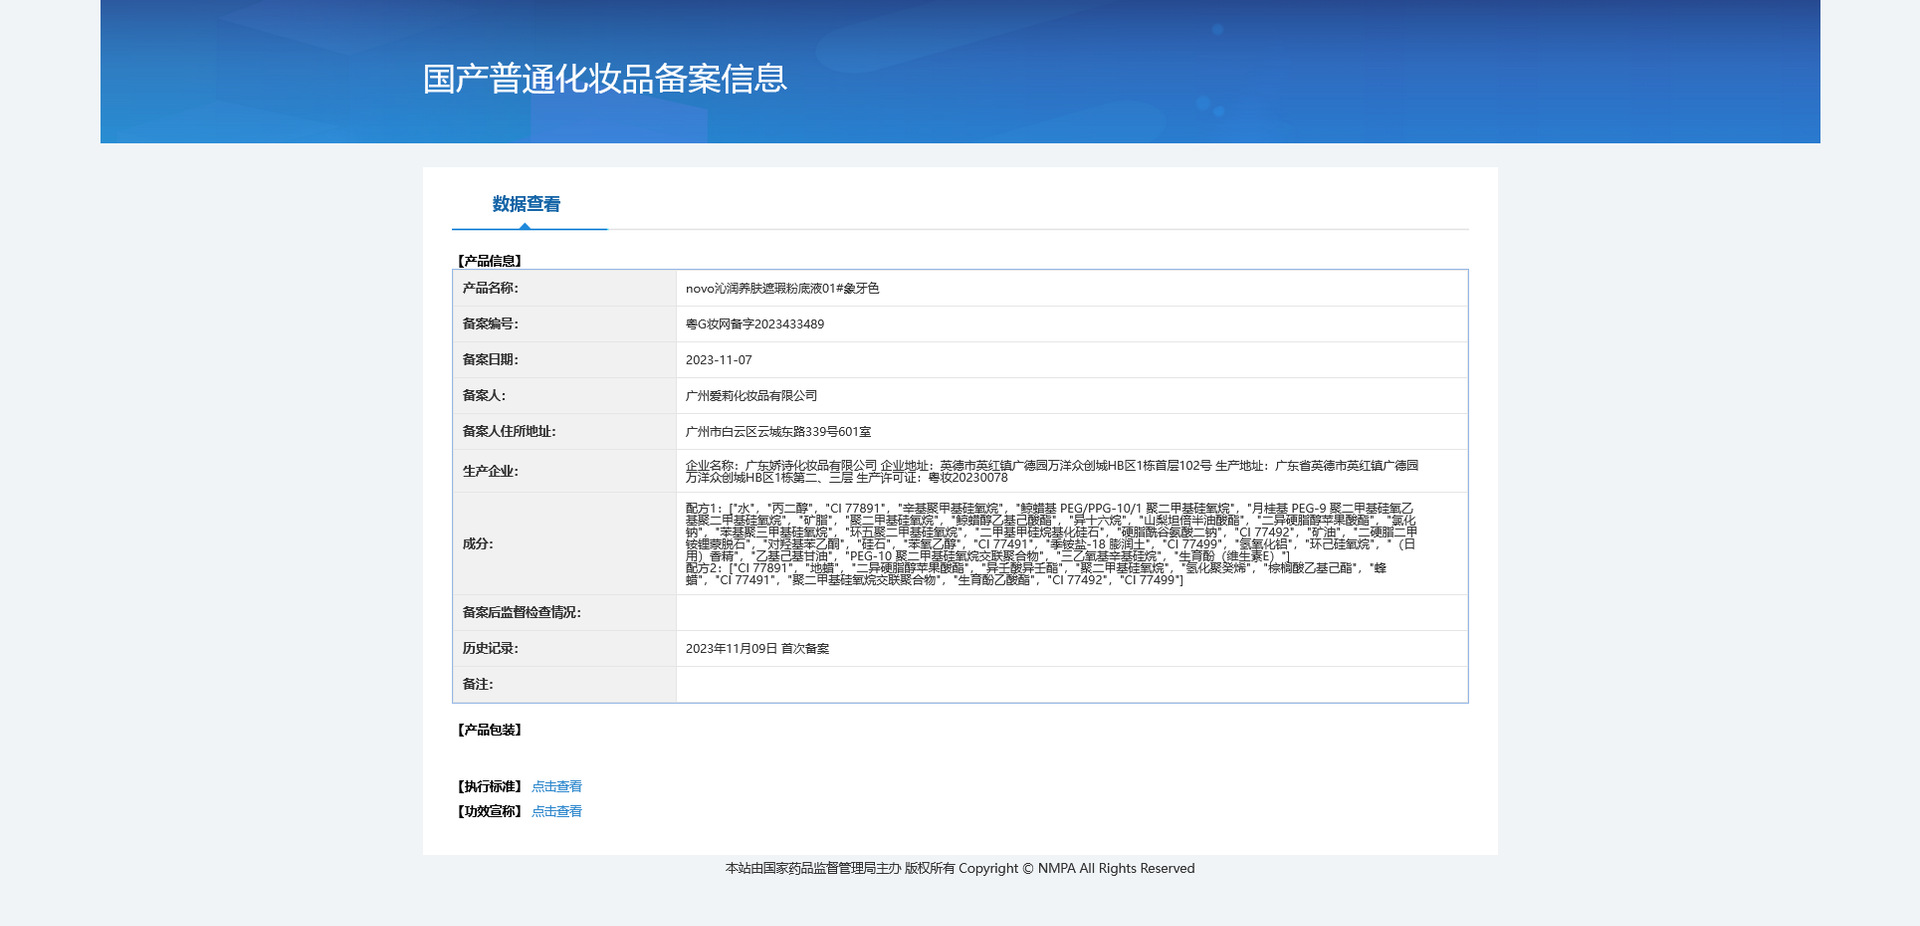Select filing number 粤G妆网备字2023433489

(x=755, y=324)
